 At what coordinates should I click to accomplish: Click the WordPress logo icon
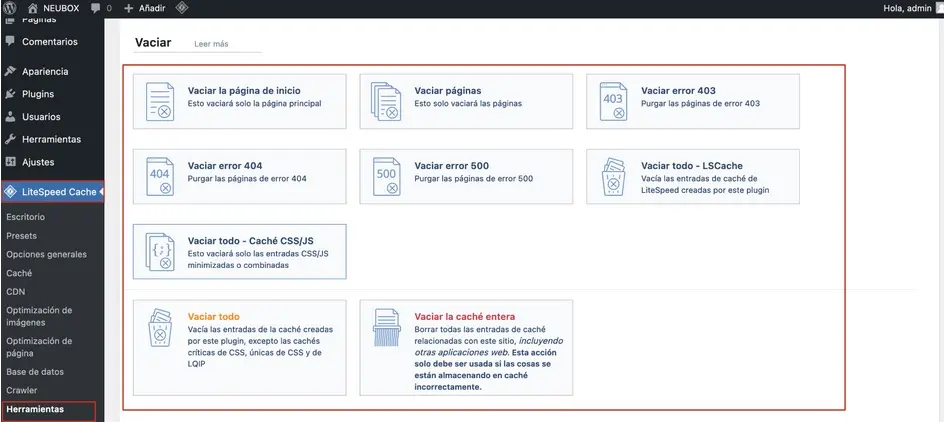click(x=10, y=8)
